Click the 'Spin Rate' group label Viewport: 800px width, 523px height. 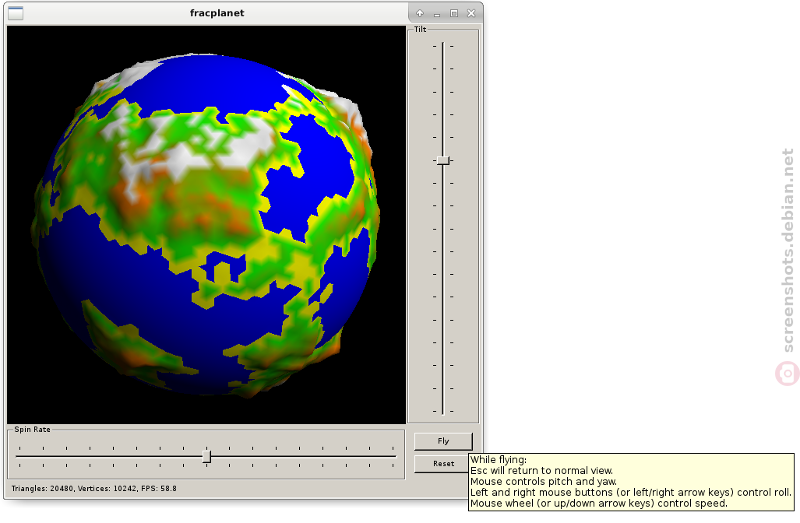coord(32,430)
